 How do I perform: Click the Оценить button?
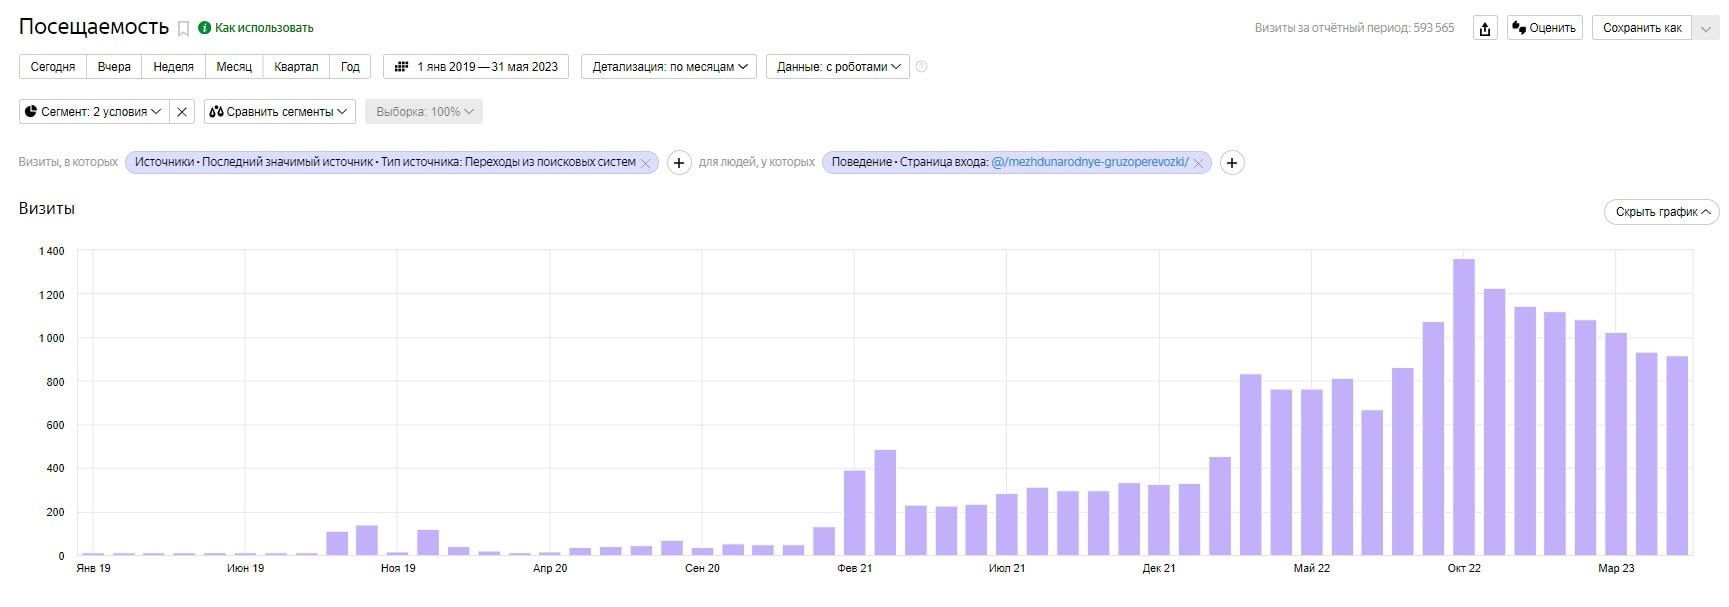(1544, 28)
